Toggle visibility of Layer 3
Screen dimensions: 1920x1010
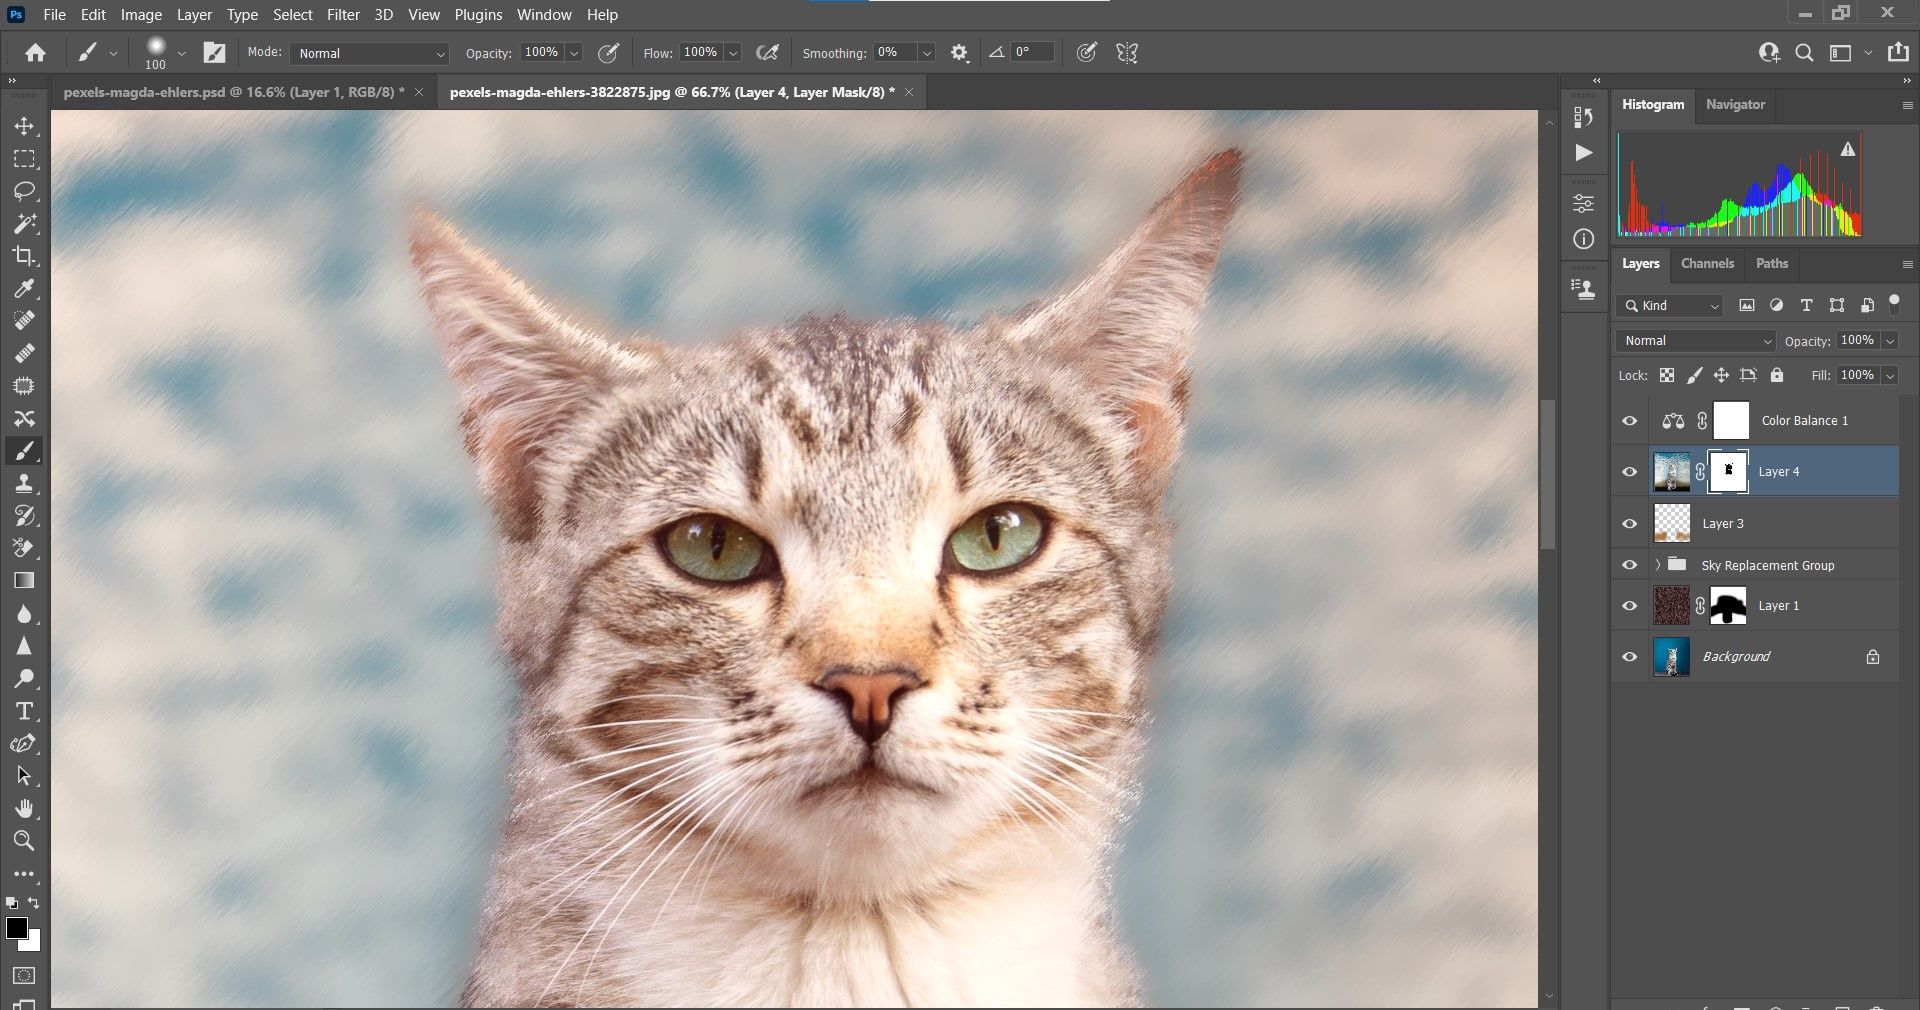(x=1630, y=524)
